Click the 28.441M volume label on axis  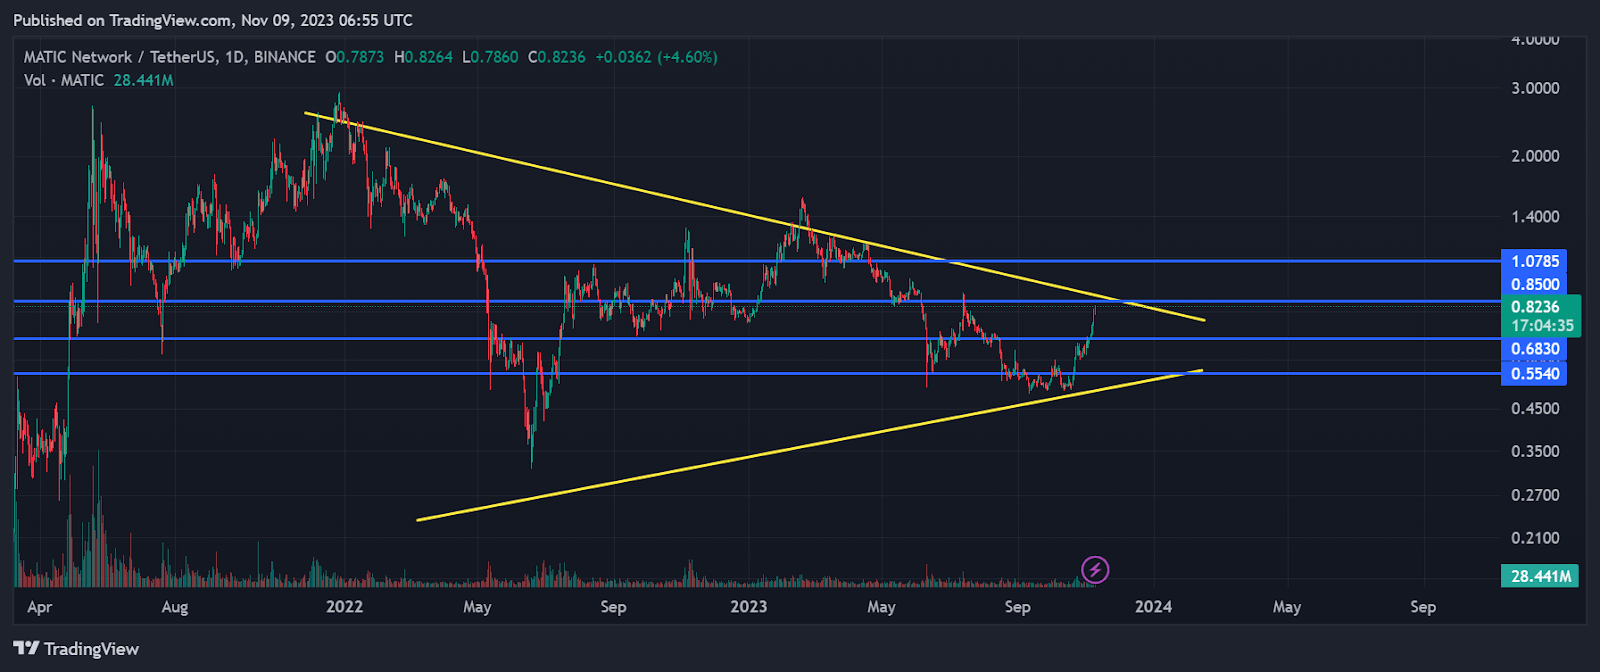click(x=1540, y=576)
